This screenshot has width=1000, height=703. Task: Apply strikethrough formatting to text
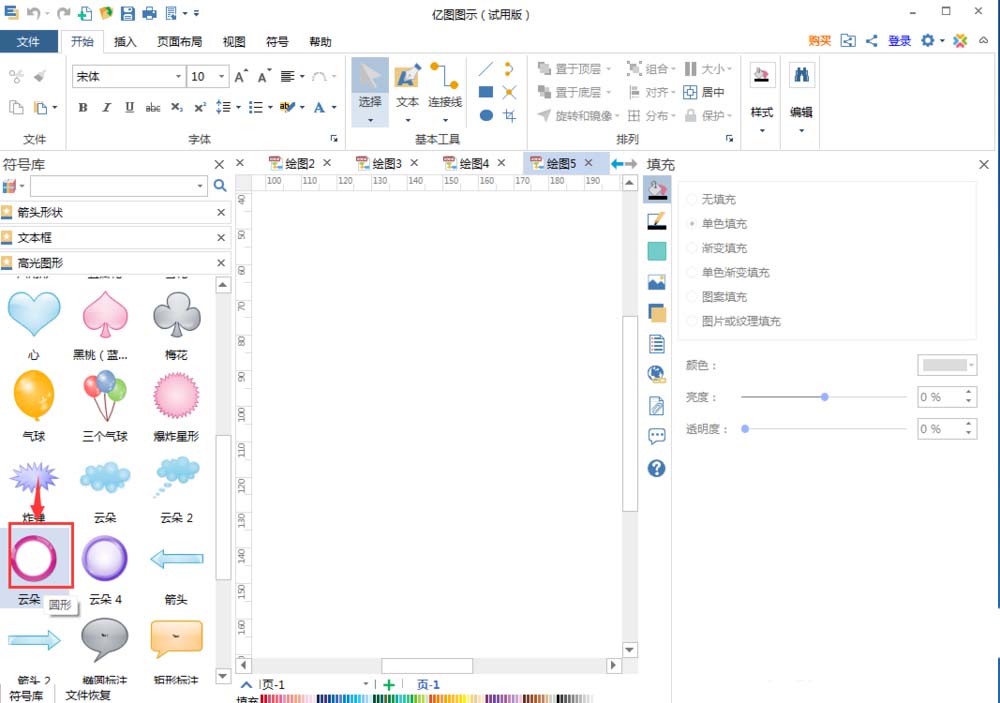coord(152,107)
